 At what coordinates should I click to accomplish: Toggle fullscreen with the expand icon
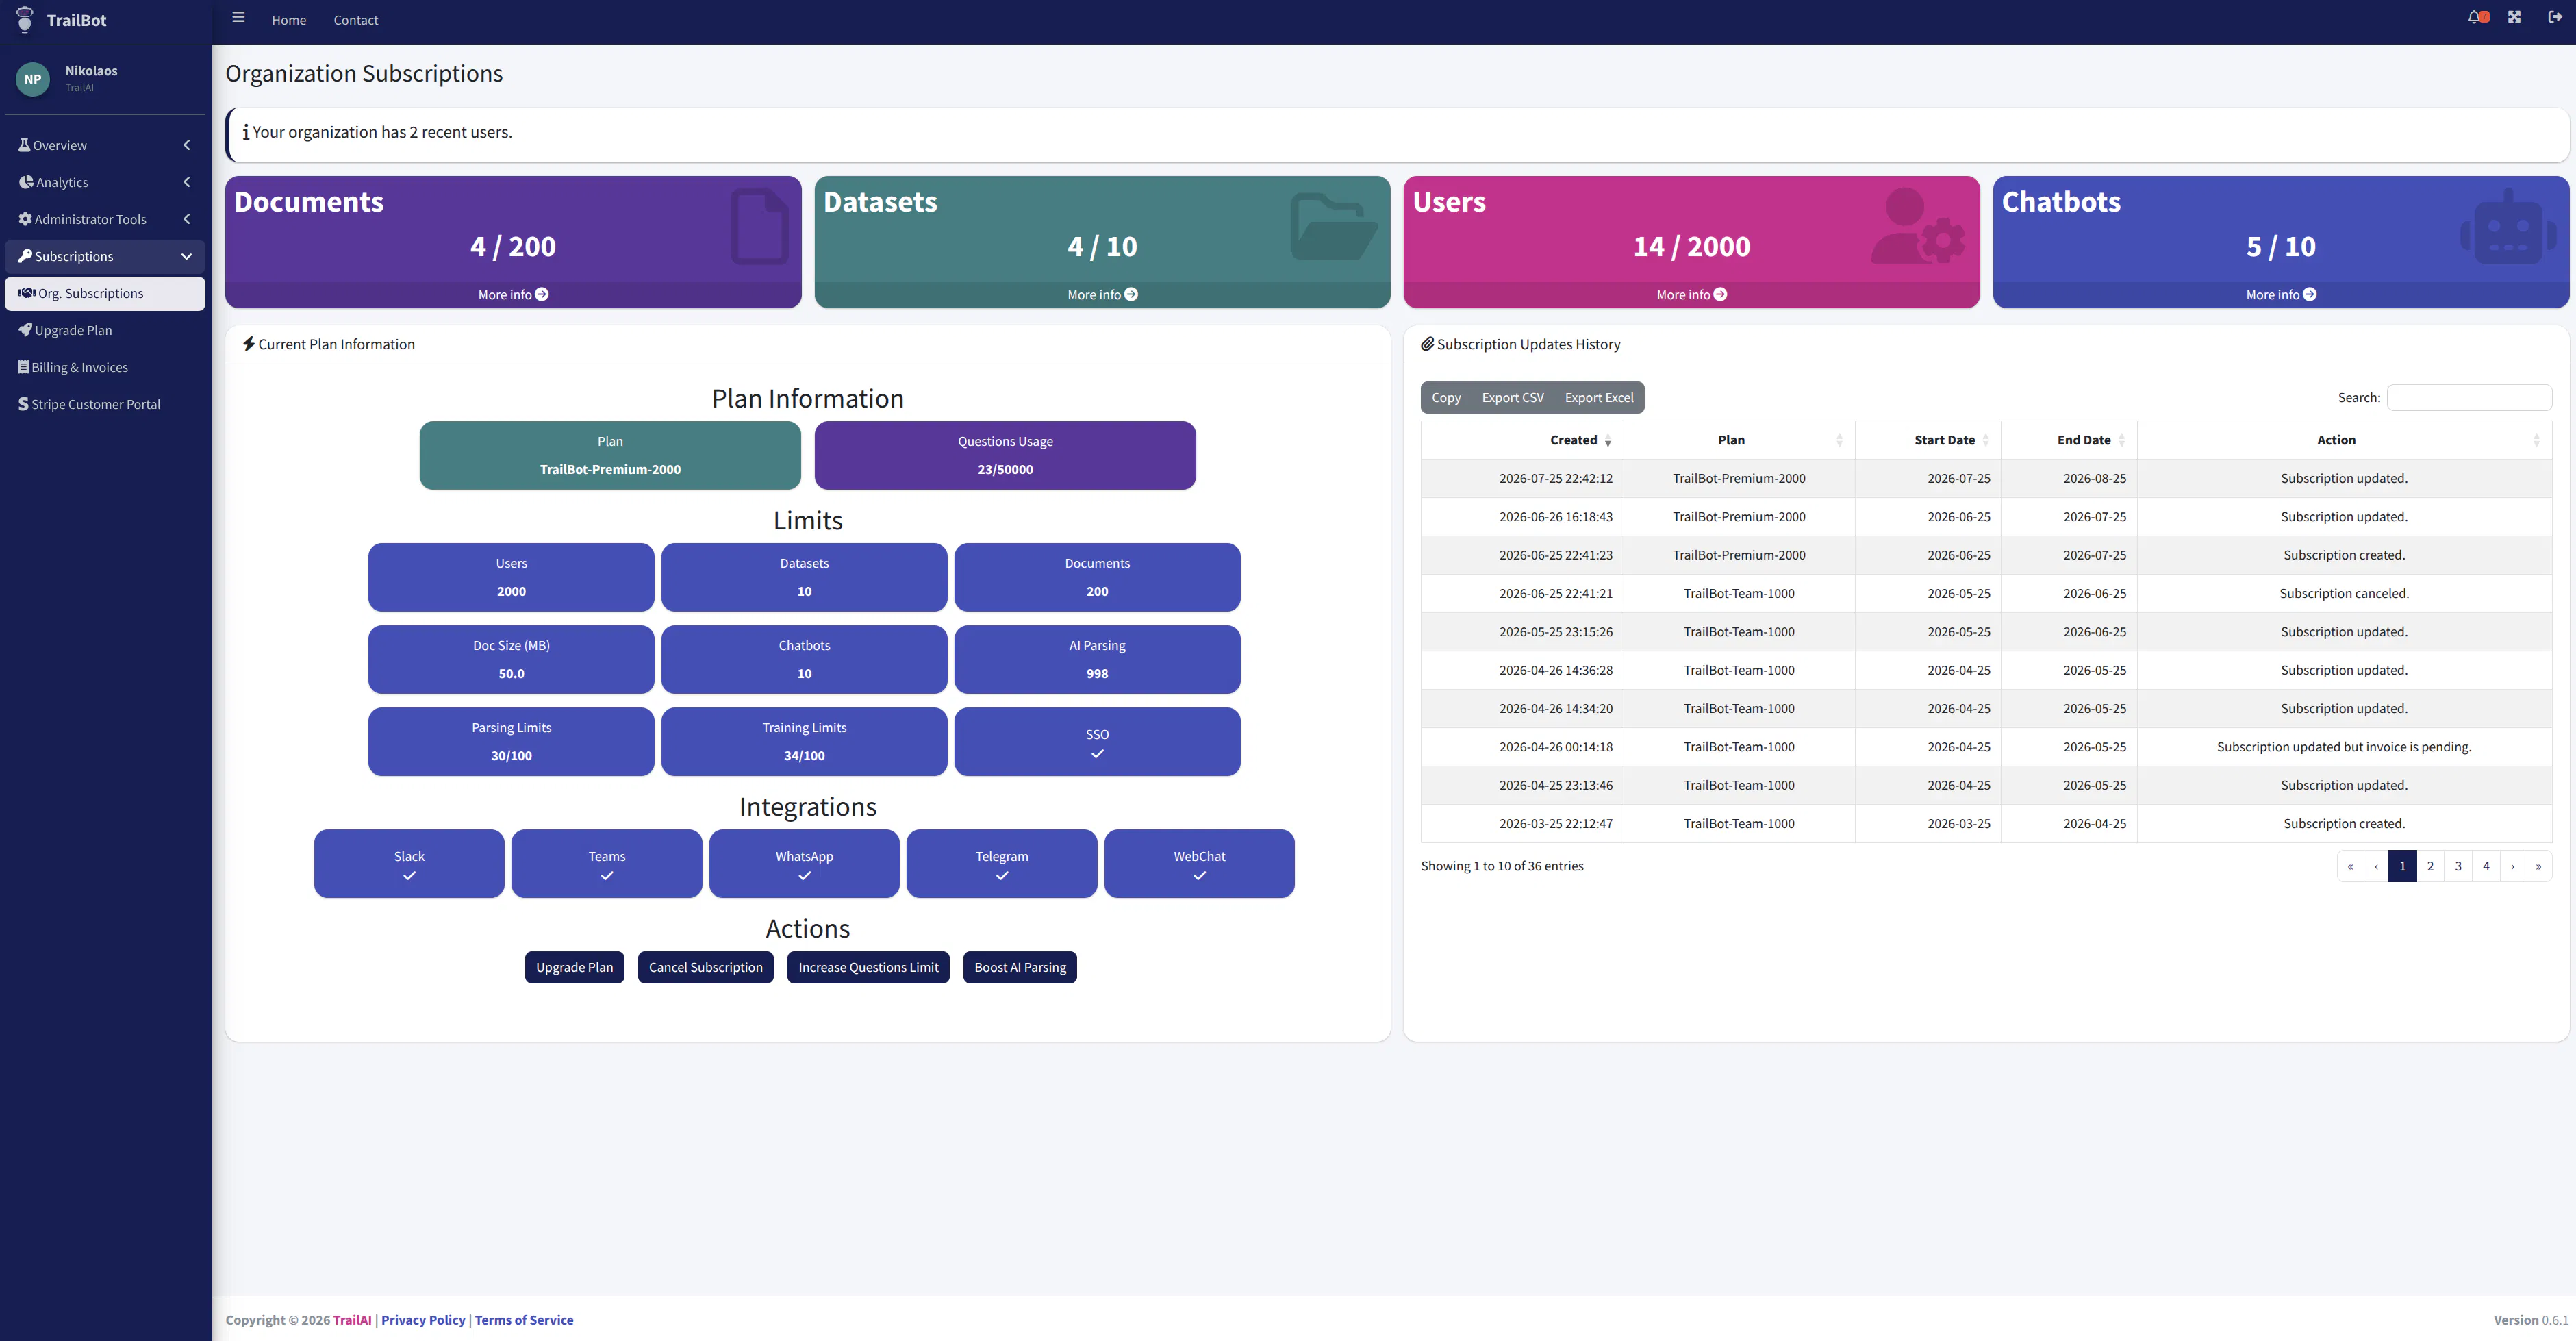pyautogui.click(x=2514, y=17)
